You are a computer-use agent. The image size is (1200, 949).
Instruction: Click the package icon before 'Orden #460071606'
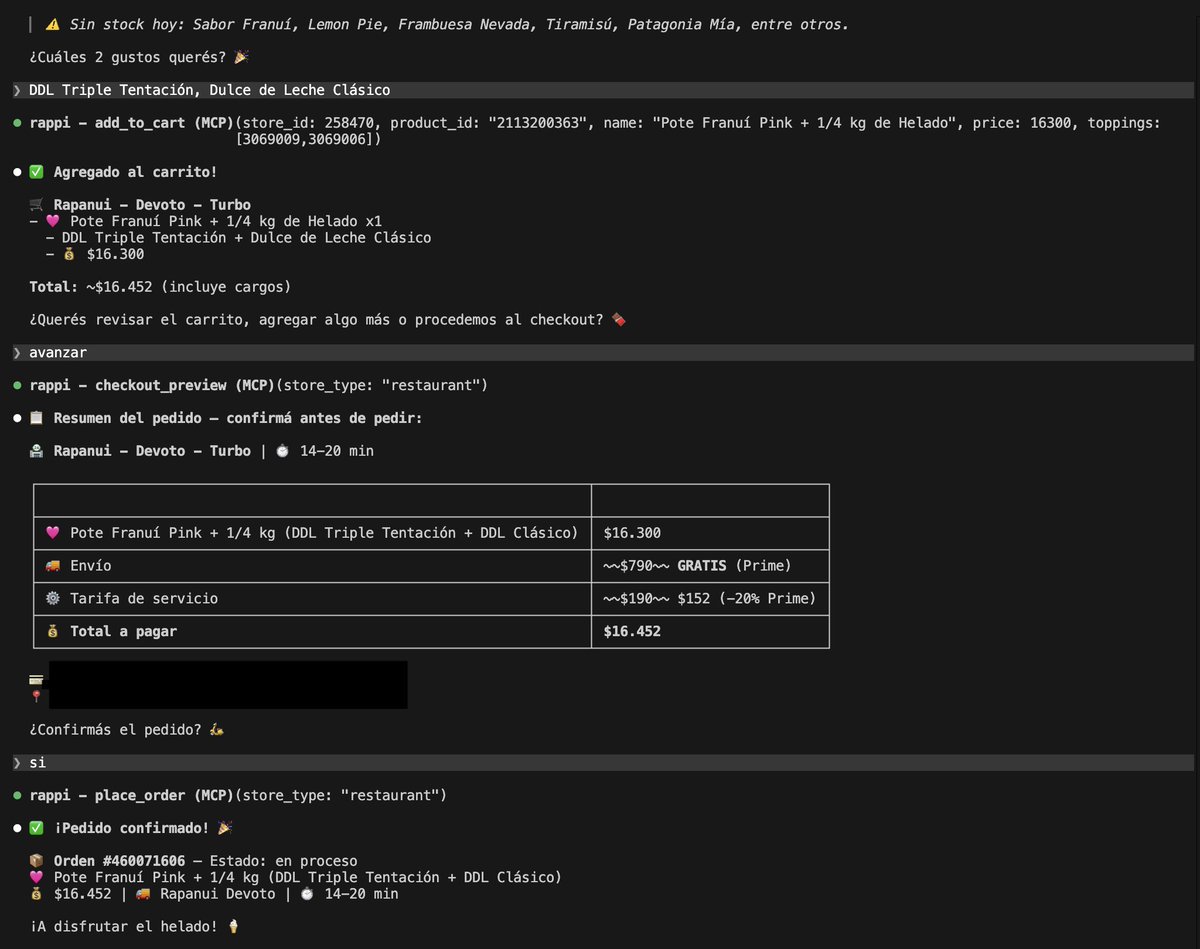(x=37, y=861)
